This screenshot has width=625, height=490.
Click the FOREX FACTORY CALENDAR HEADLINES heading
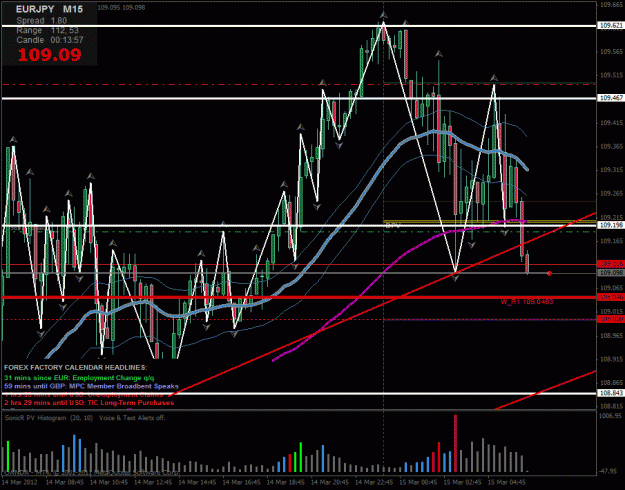(75, 367)
